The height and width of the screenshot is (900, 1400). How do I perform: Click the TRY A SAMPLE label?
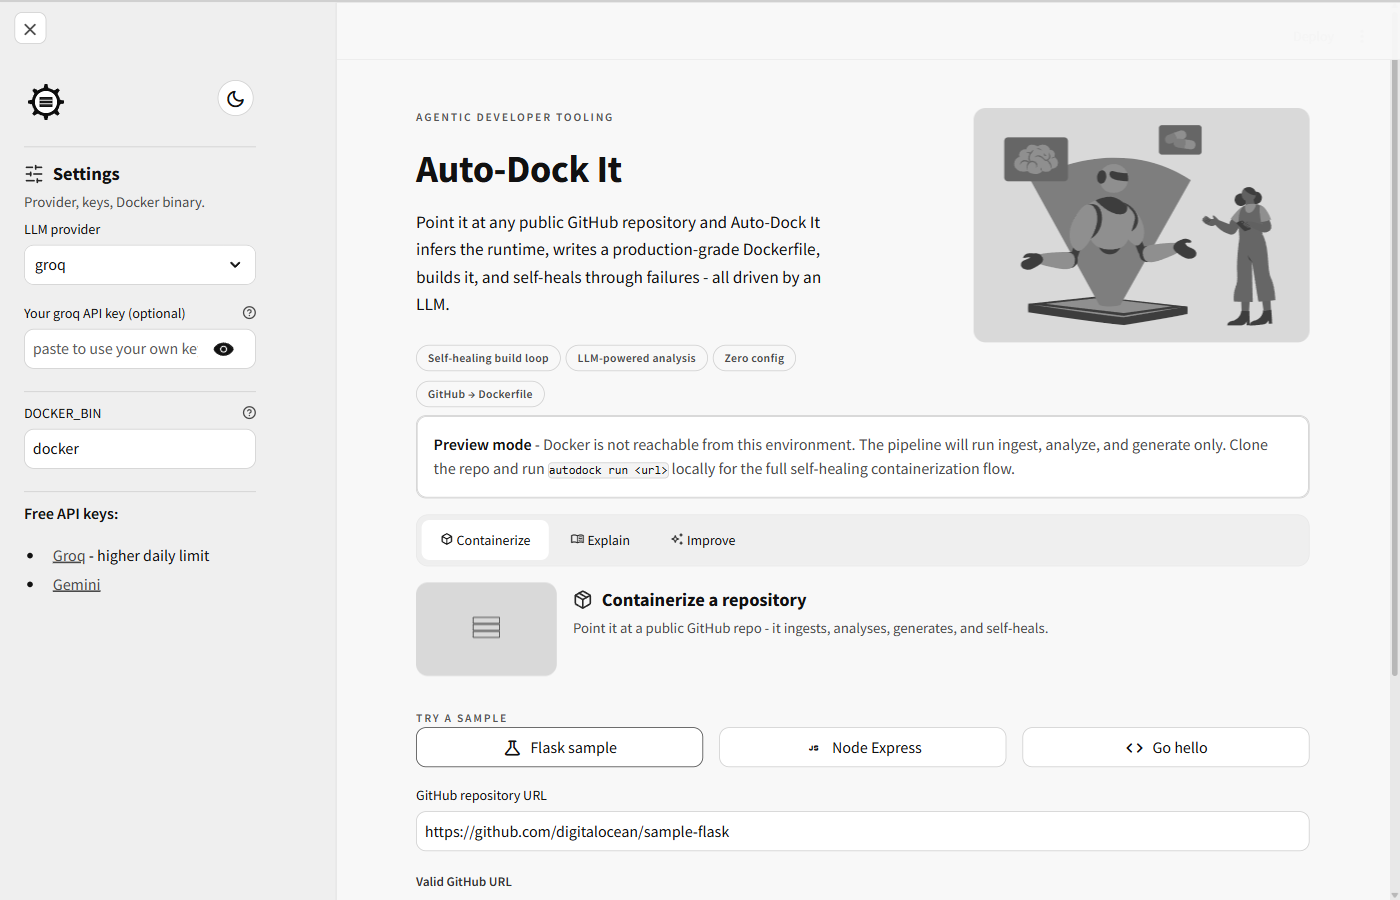[x=462, y=718]
